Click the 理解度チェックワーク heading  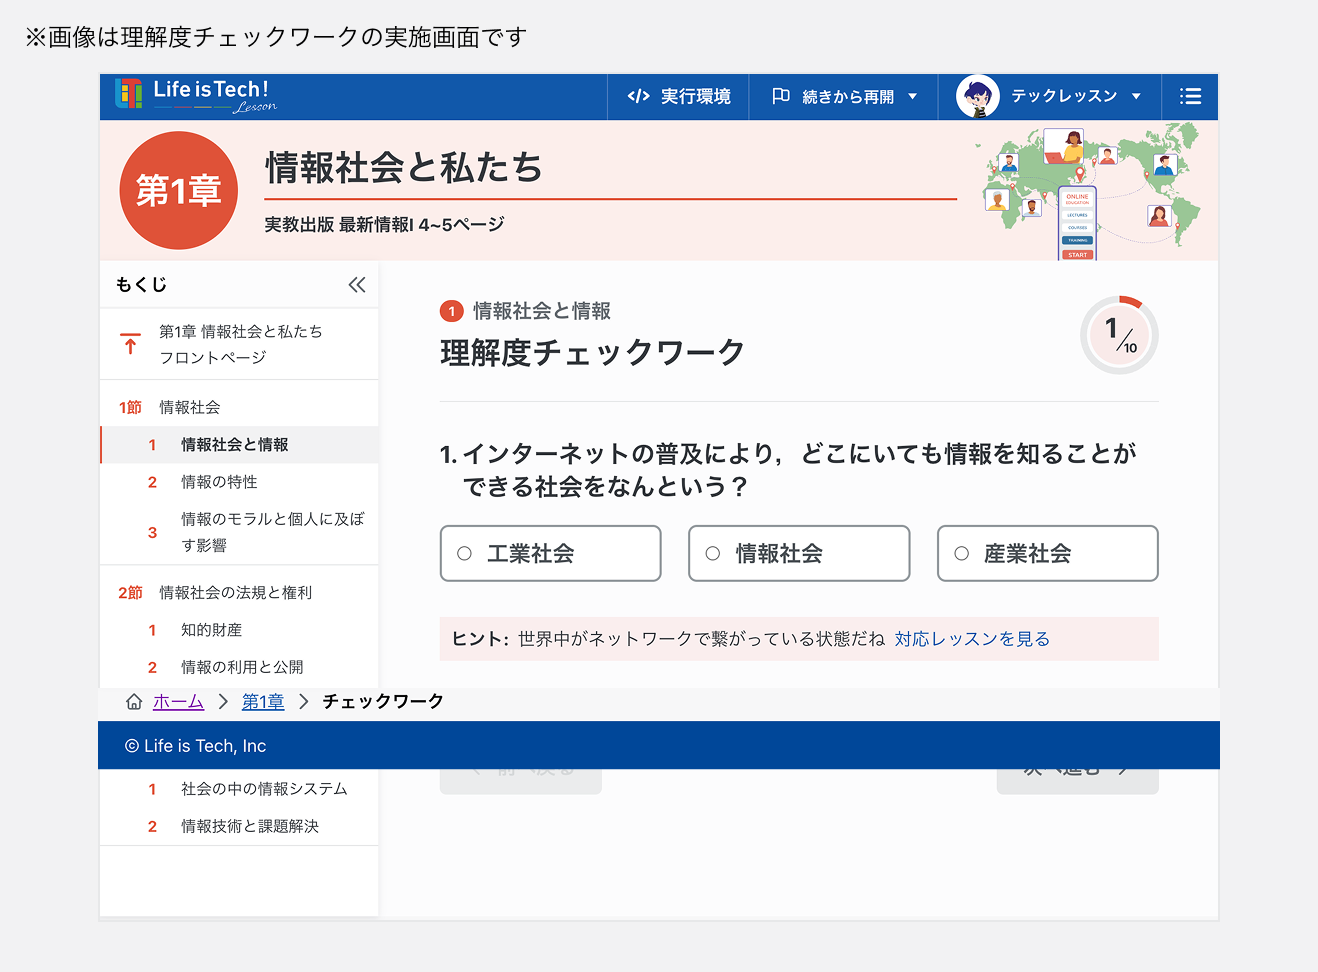[x=593, y=353]
